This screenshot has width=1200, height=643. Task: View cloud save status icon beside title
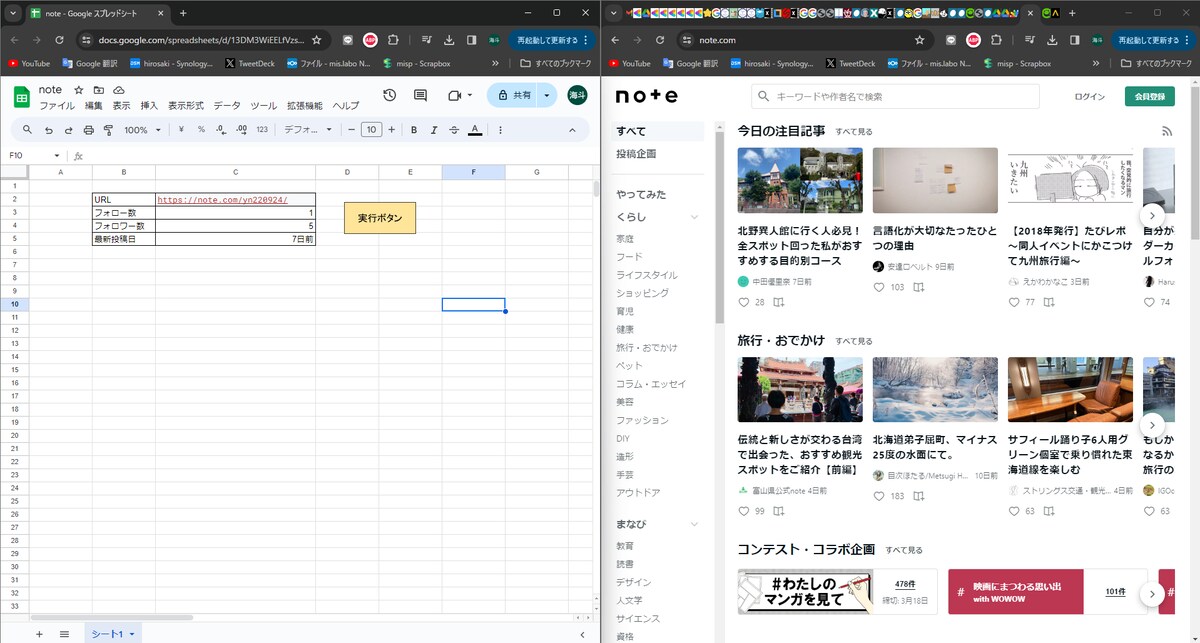pos(118,90)
